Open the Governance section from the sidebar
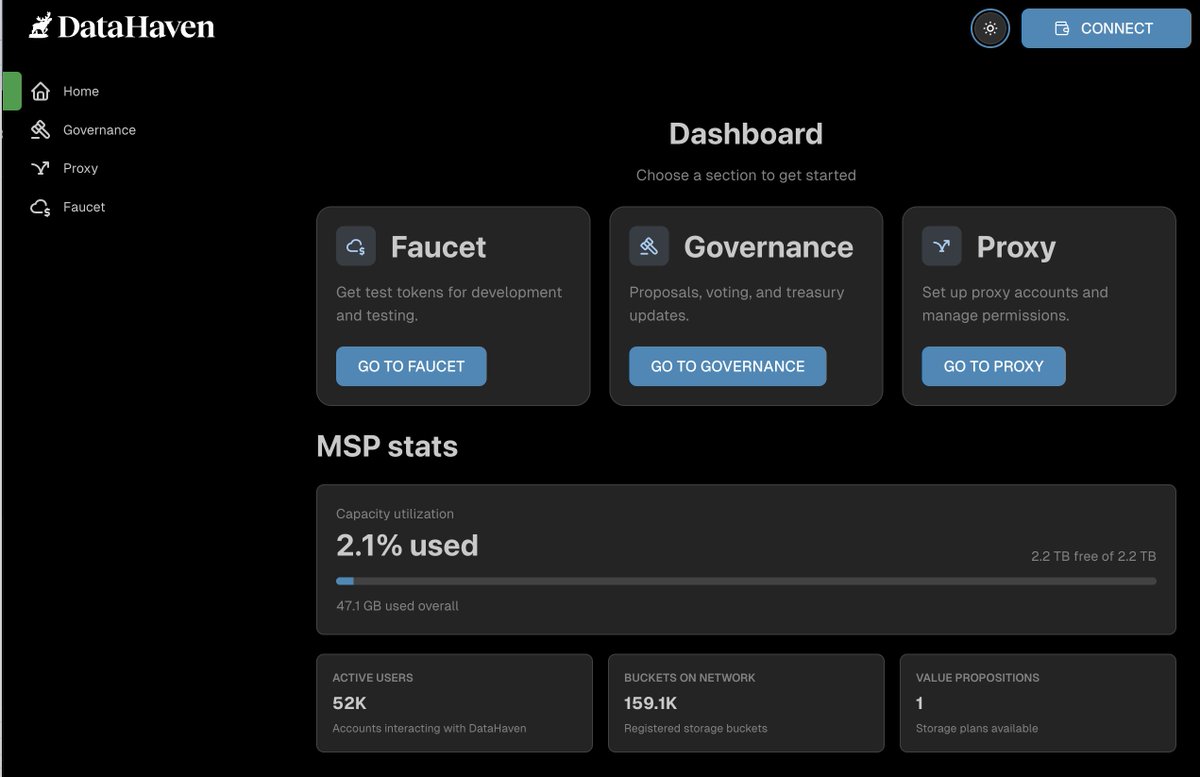Image resolution: width=1200 pixels, height=777 pixels. 98,129
